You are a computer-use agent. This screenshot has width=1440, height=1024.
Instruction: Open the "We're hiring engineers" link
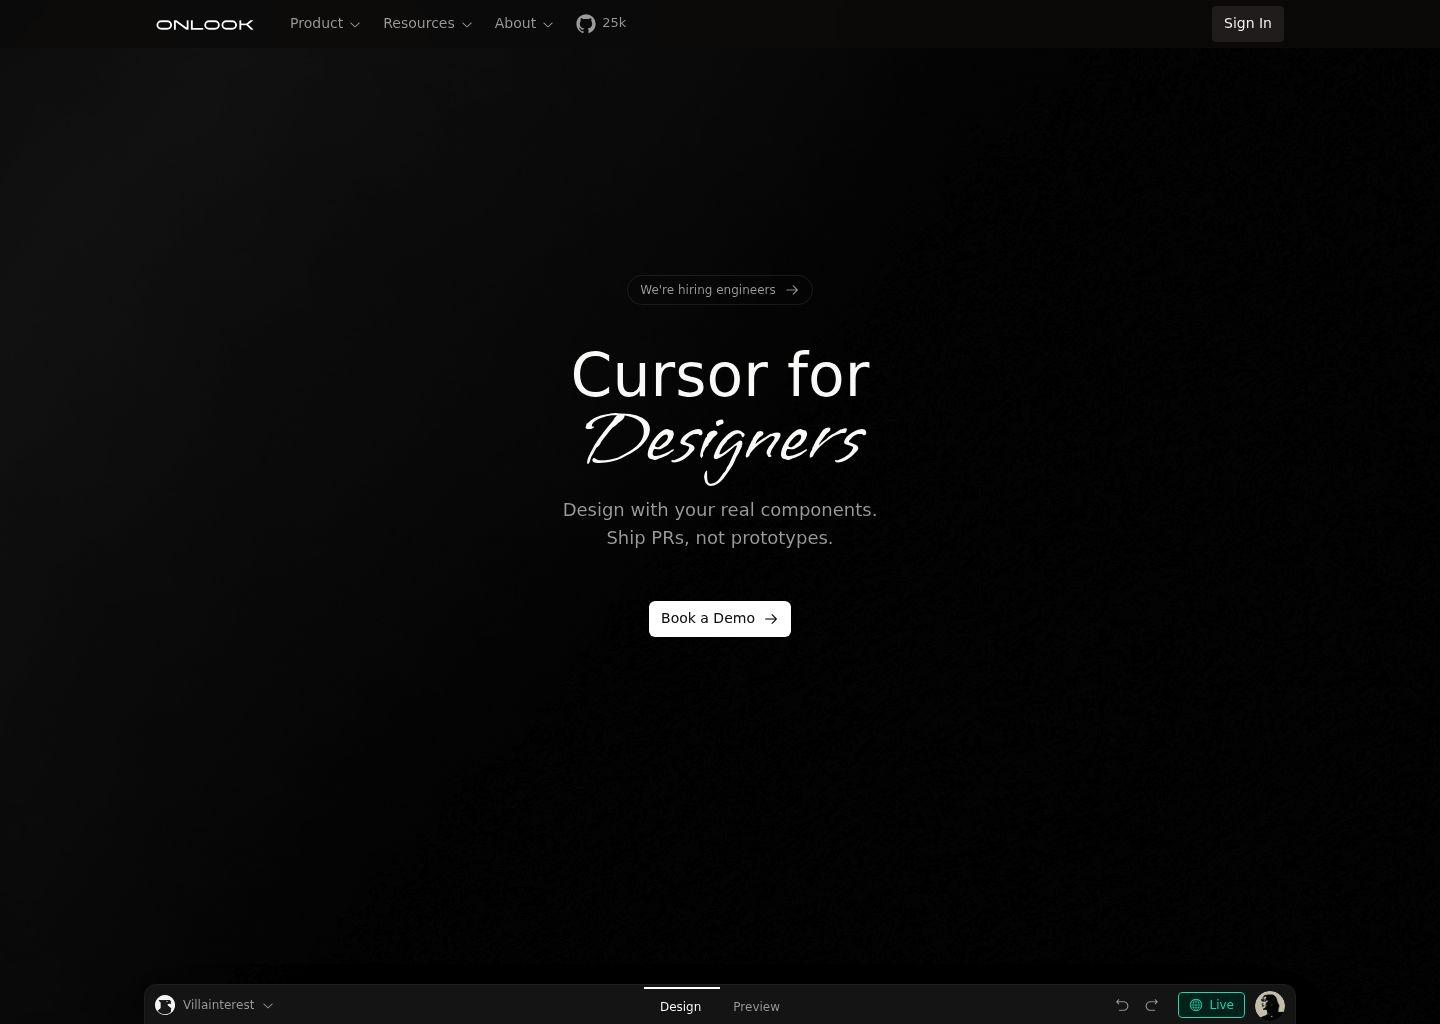pos(708,290)
